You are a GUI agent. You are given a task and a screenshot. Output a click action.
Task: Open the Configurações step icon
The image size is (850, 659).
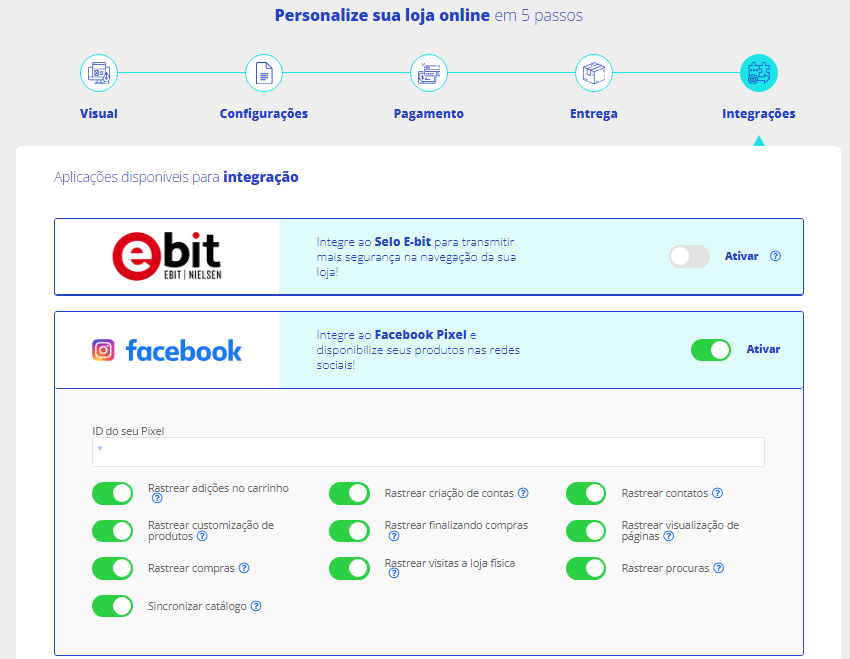pos(263,73)
